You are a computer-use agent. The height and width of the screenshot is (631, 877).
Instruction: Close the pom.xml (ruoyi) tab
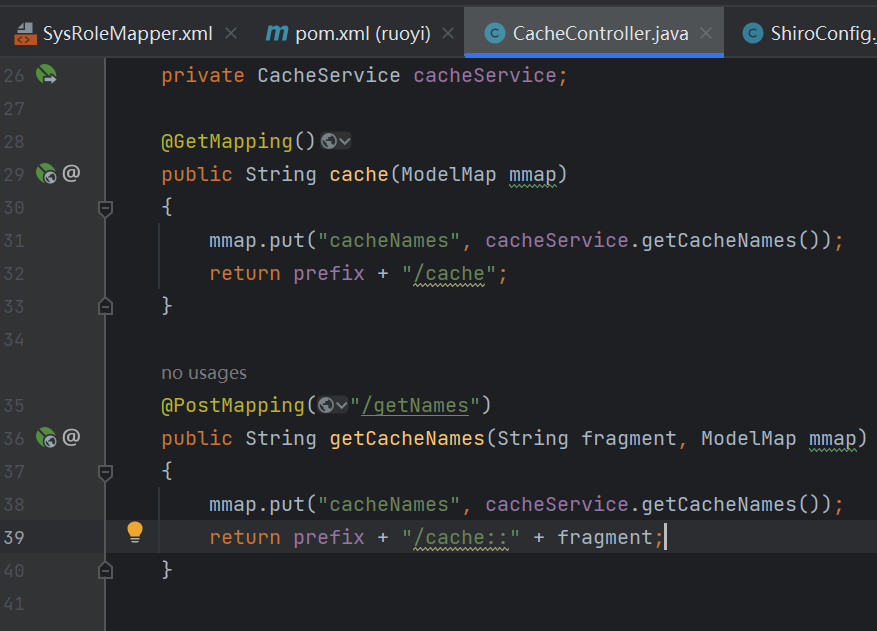click(448, 34)
